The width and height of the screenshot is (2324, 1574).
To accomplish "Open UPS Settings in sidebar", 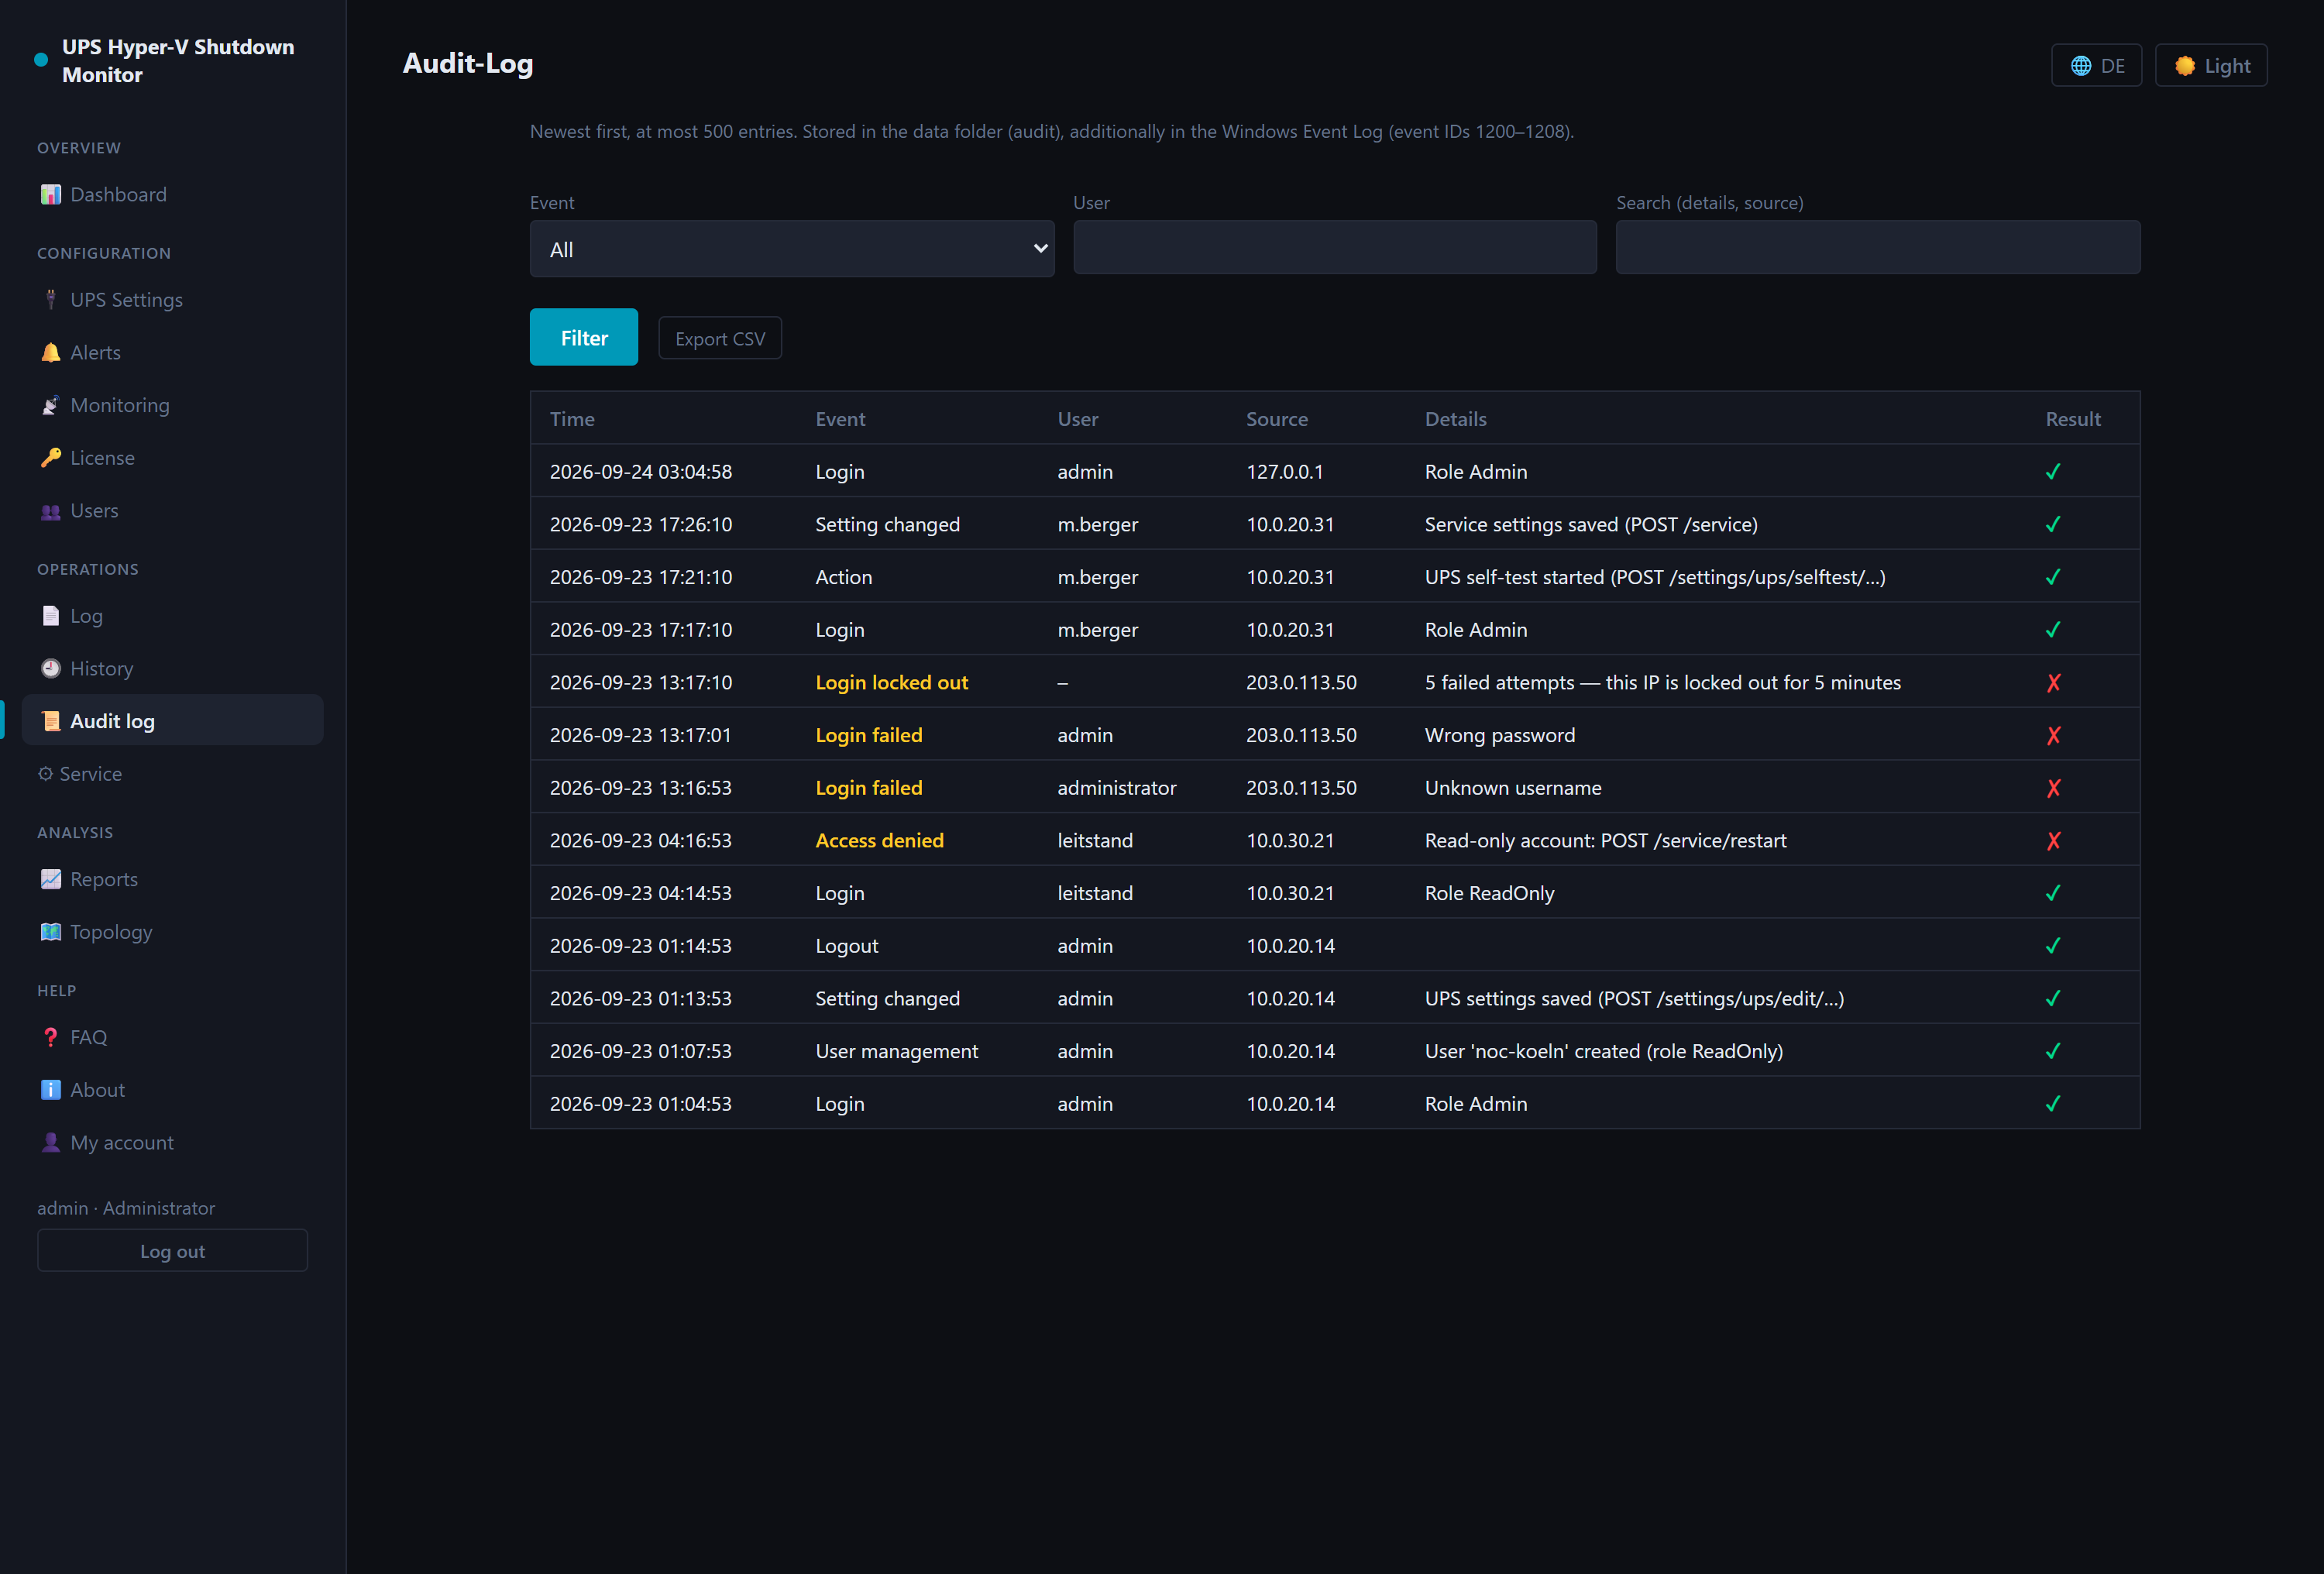I will pos(173,299).
